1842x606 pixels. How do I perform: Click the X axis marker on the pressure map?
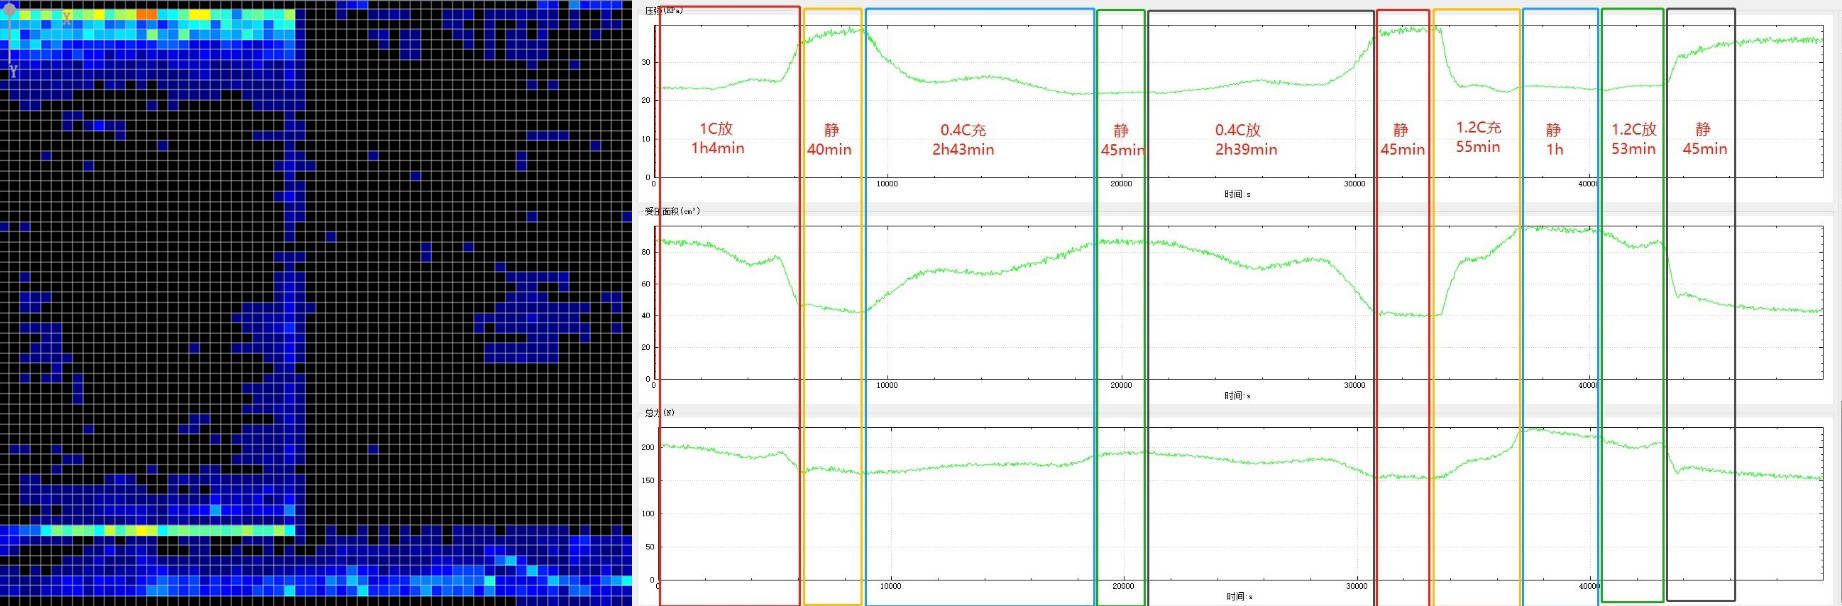coord(66,17)
